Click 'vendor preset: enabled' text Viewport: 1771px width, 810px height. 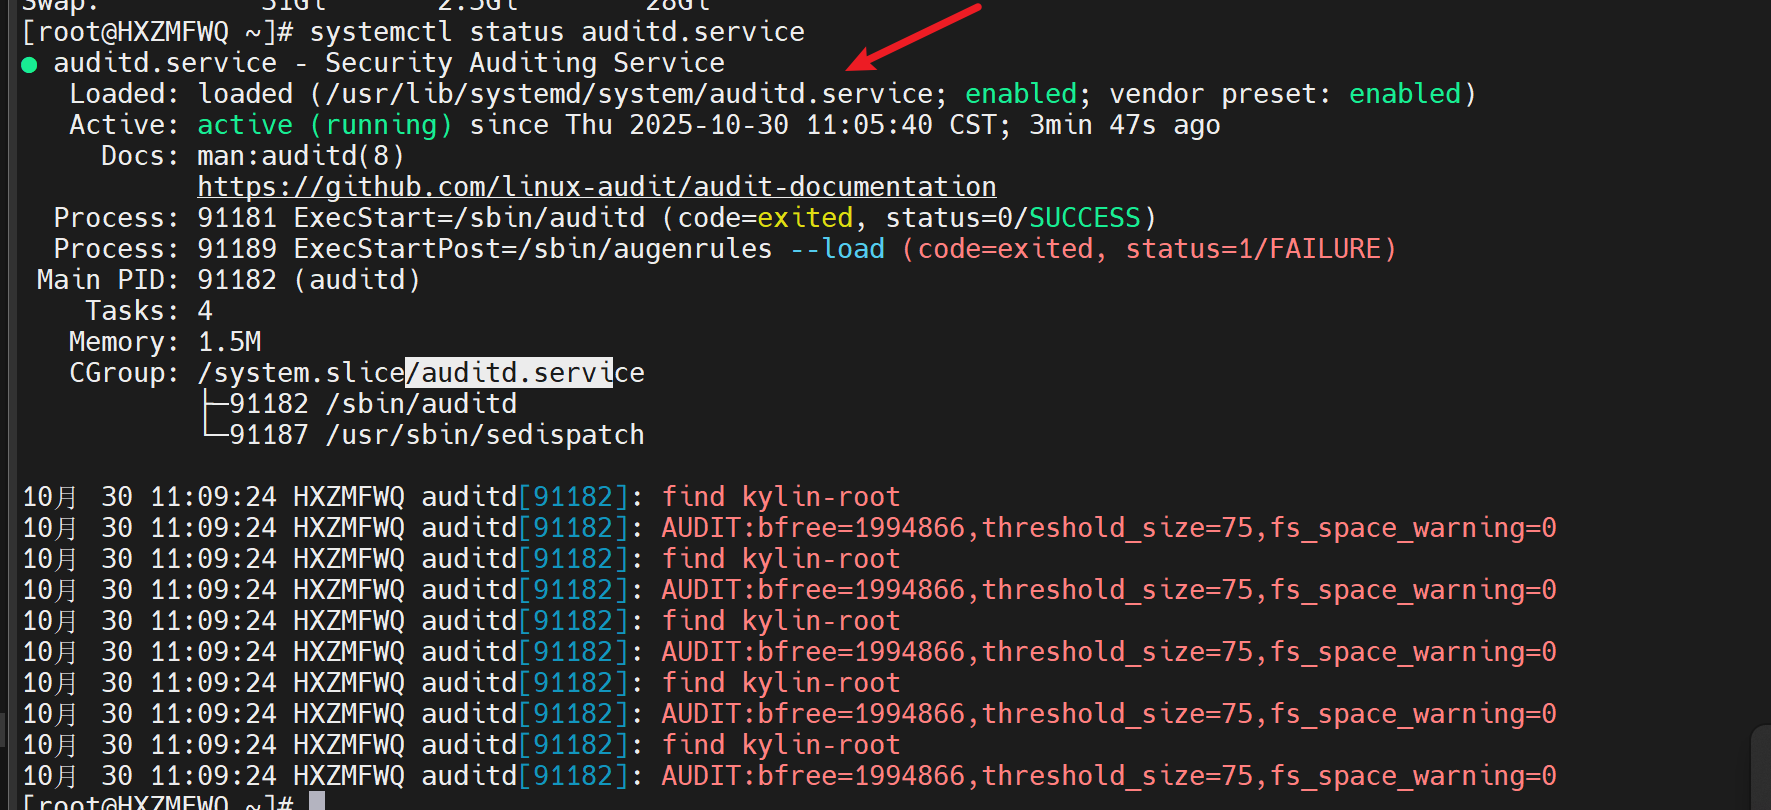[x=1285, y=94]
